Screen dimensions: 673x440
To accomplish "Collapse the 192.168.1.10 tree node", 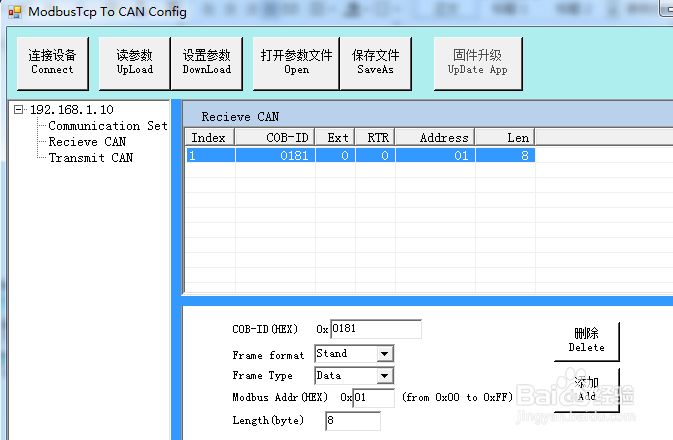I will (x=18, y=110).
